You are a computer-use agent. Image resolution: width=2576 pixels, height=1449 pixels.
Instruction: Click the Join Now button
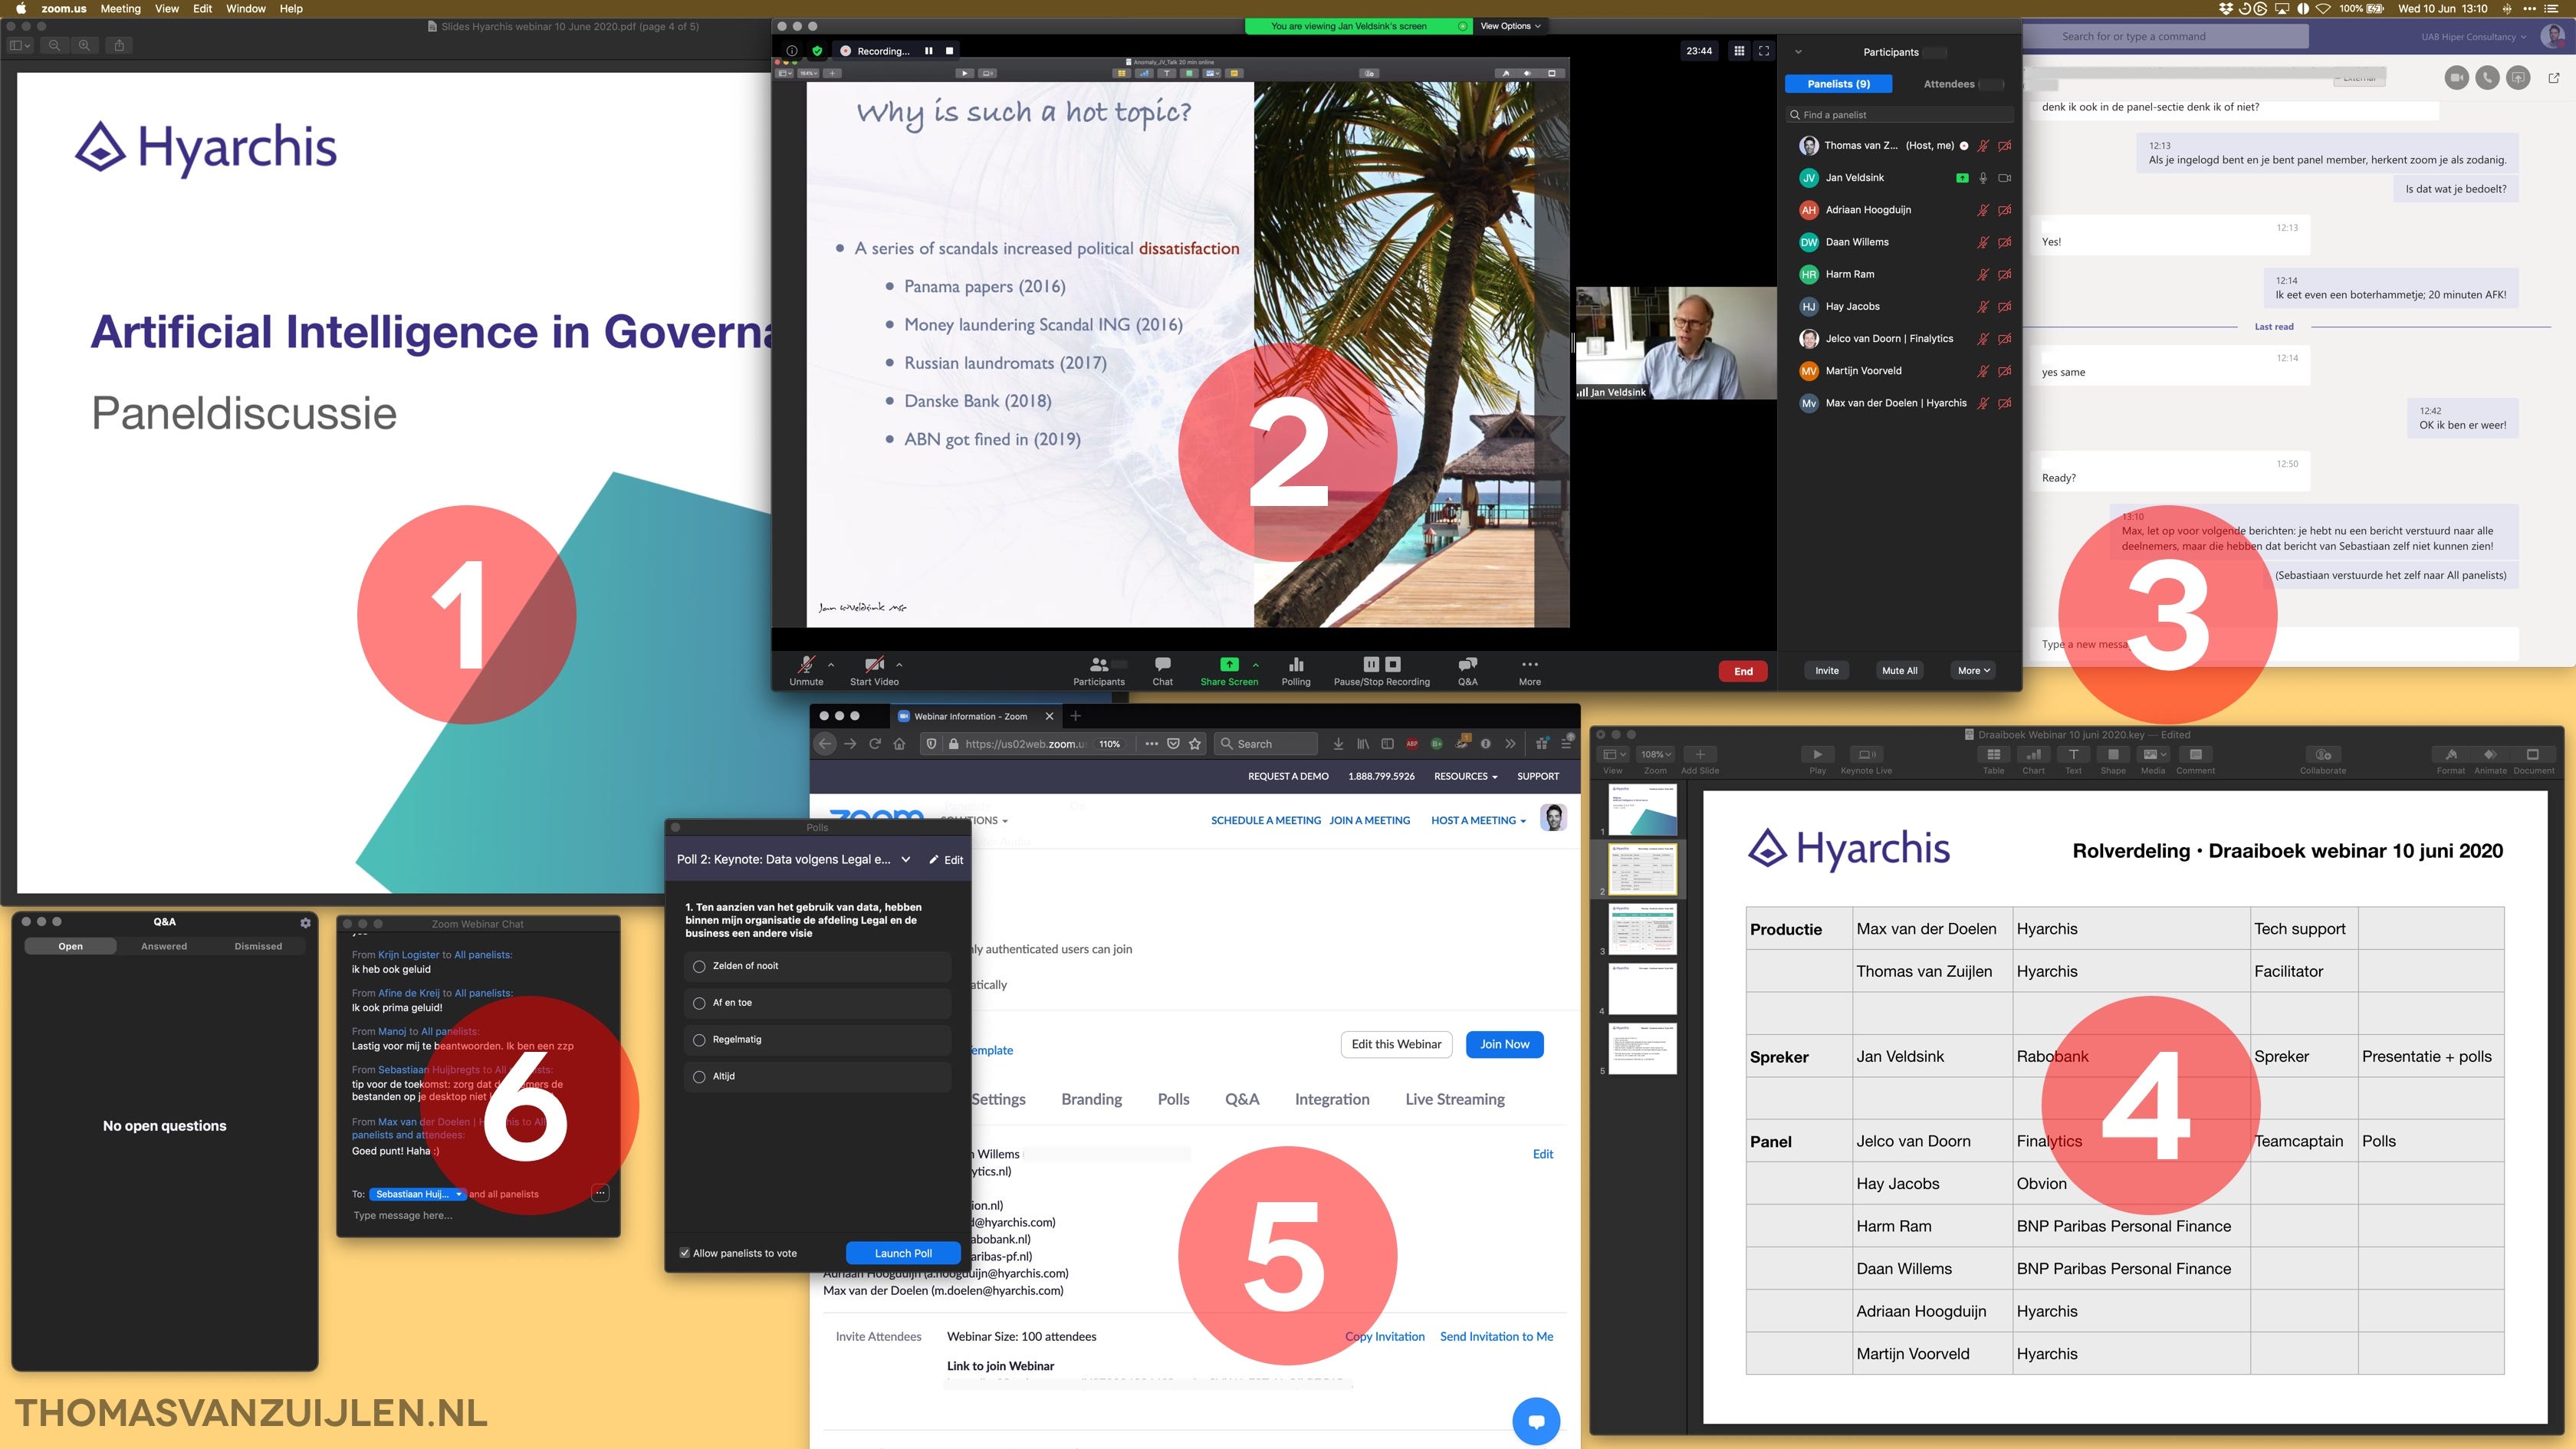click(x=1504, y=1044)
